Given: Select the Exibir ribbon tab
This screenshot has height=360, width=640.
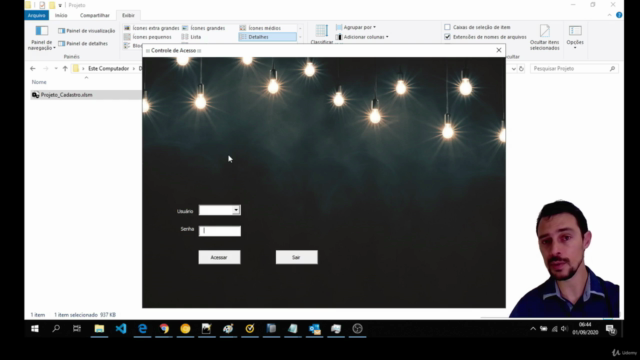Looking at the screenshot, I should pos(128,15).
